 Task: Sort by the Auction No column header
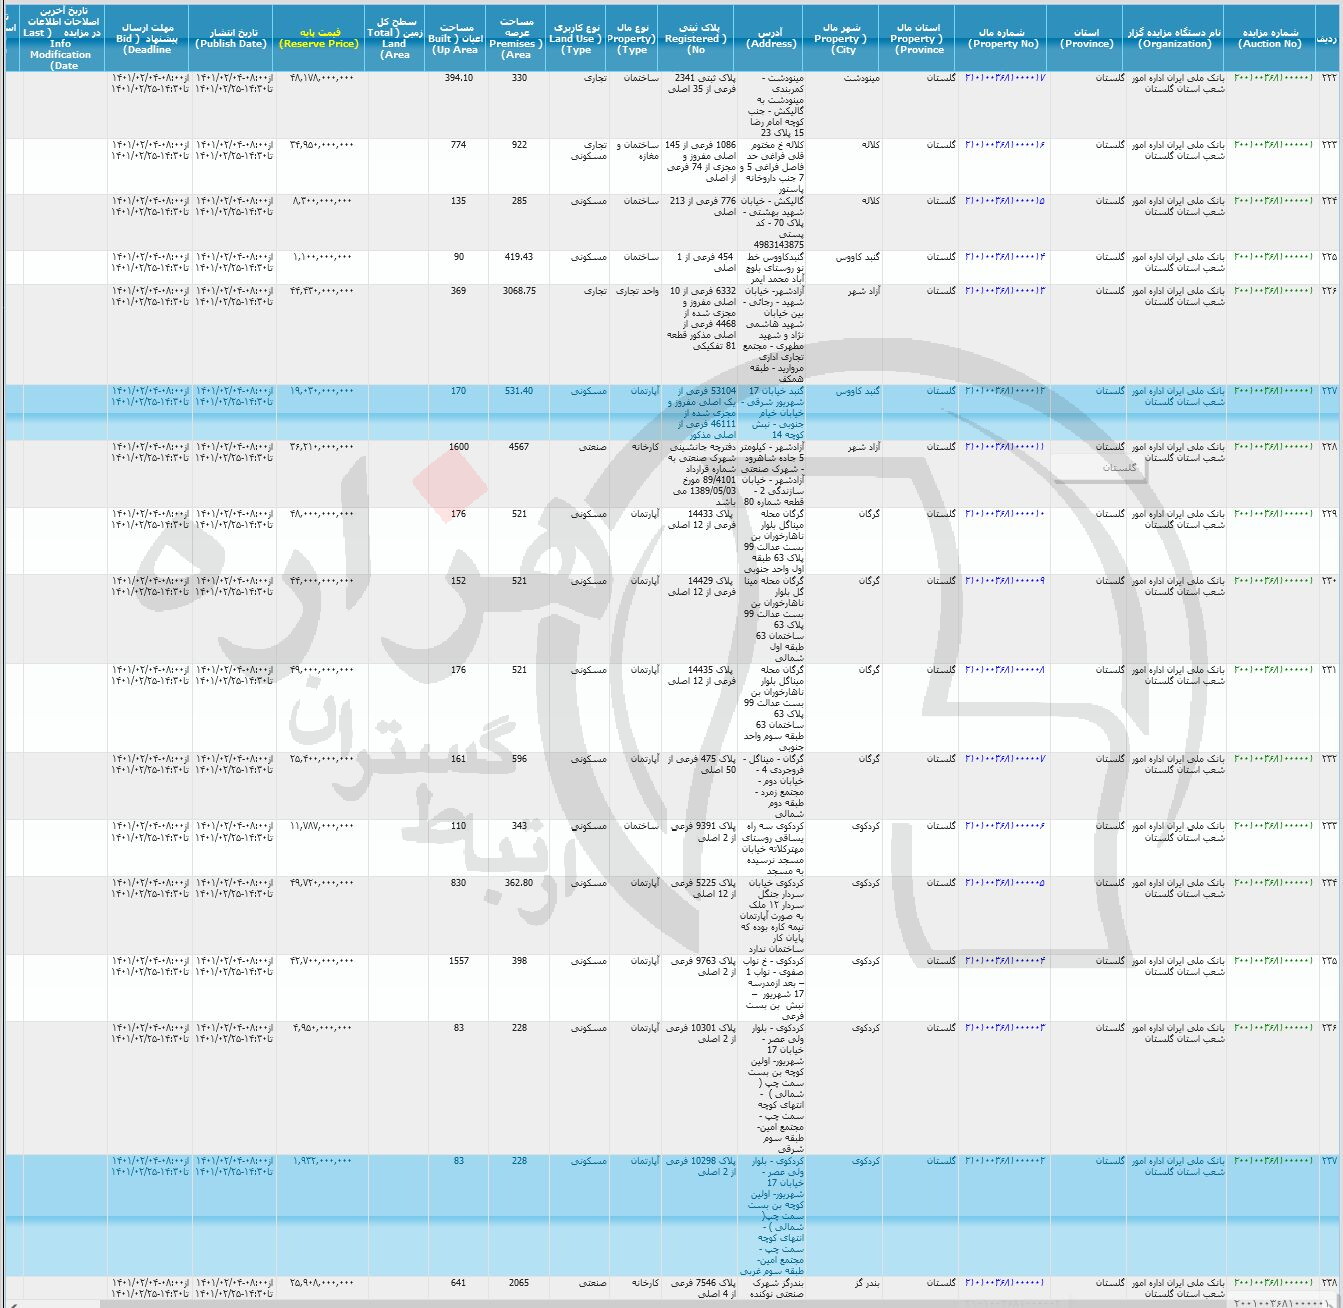coord(1269,38)
